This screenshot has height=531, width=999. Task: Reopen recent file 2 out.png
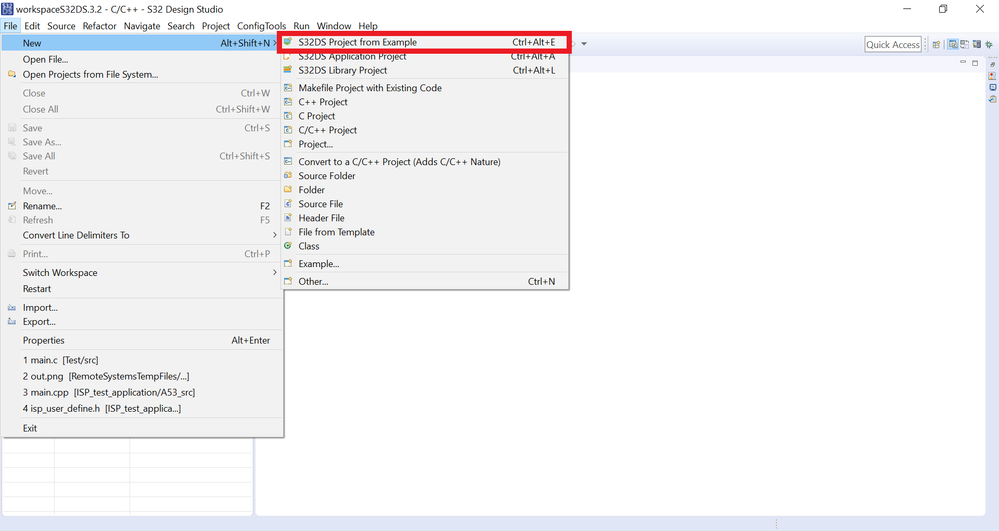(x=141, y=376)
